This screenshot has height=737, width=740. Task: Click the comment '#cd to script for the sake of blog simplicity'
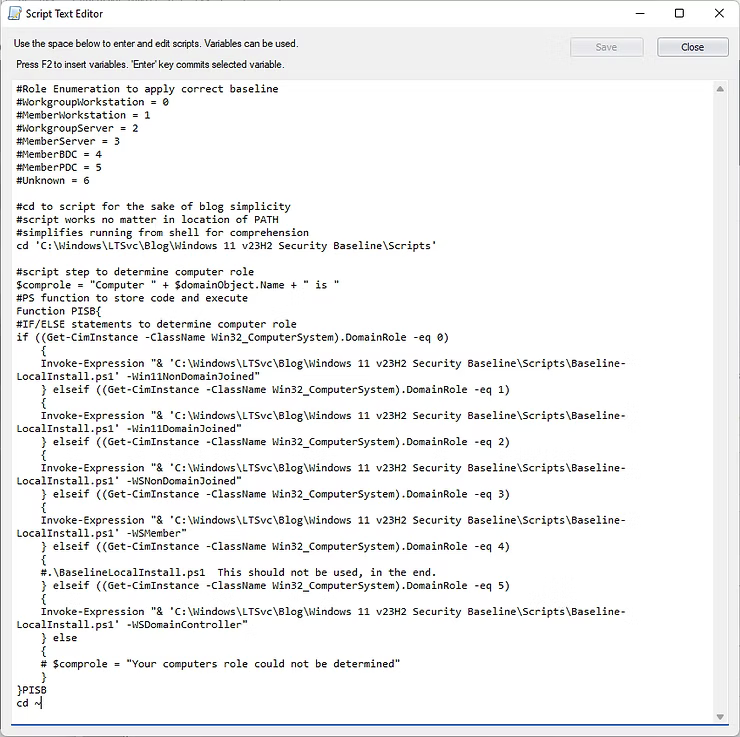[153, 207]
